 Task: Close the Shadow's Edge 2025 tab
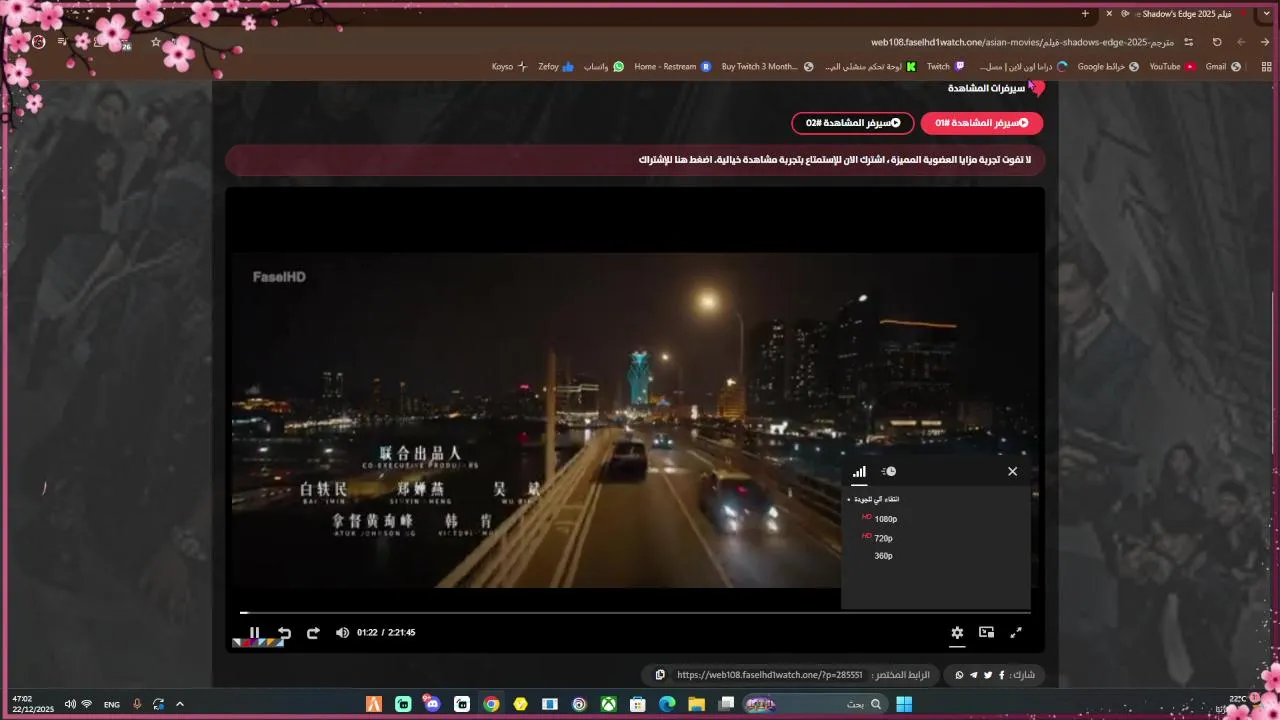point(1109,13)
